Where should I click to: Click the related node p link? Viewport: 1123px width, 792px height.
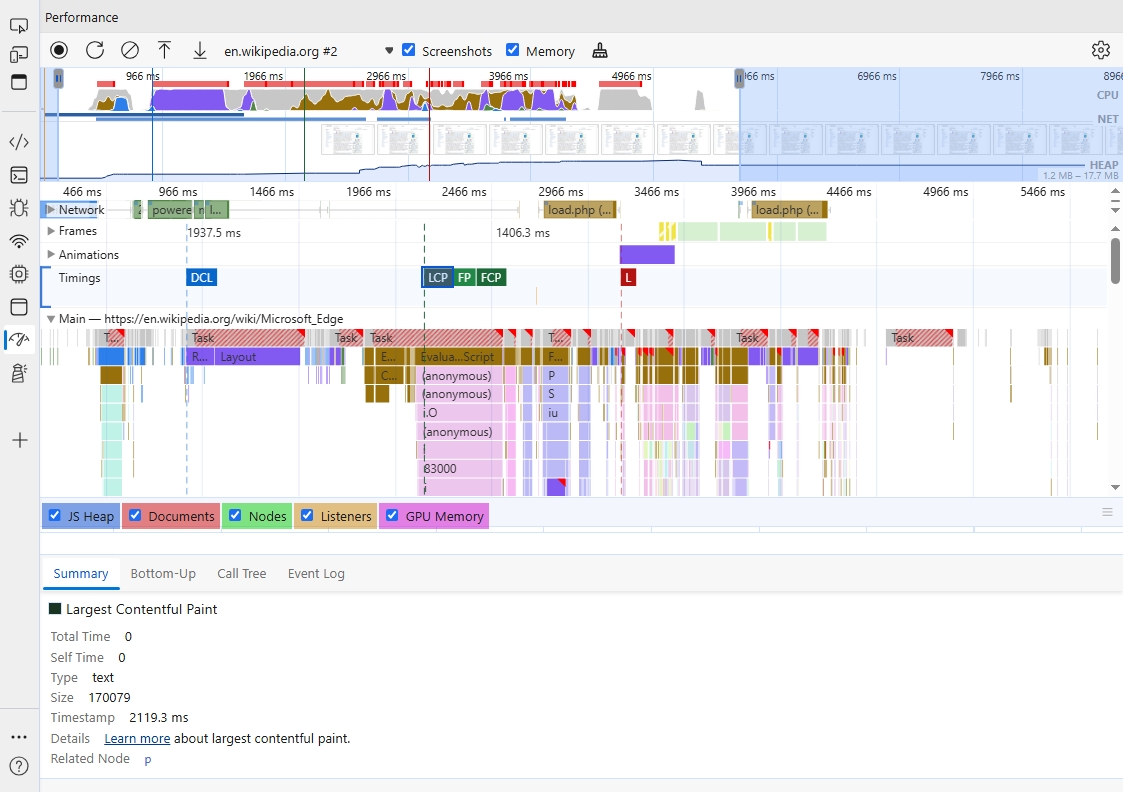coord(148,760)
